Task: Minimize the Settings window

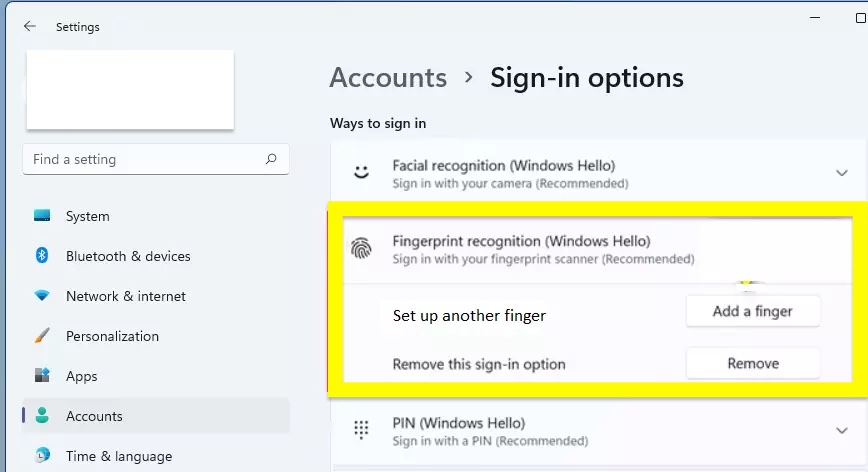Action: (x=815, y=18)
